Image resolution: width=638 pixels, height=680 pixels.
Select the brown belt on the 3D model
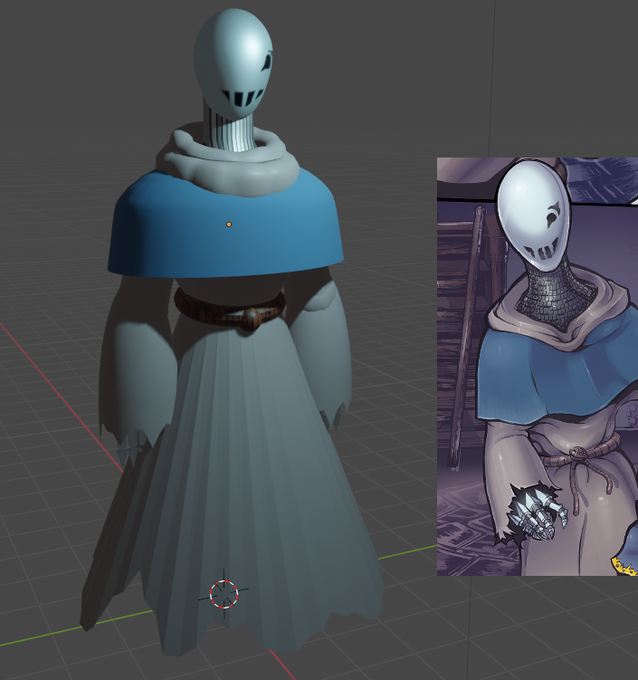pos(230,308)
